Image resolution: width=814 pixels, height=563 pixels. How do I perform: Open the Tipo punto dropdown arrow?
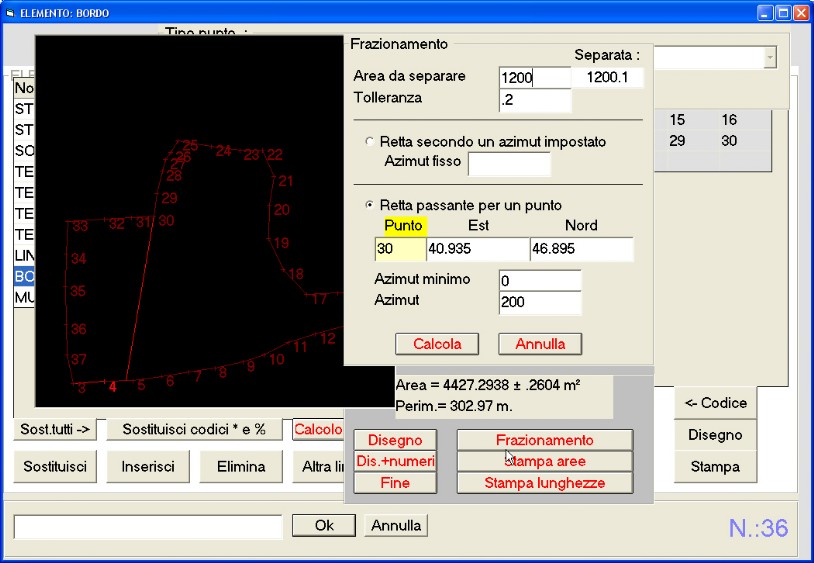tap(770, 57)
